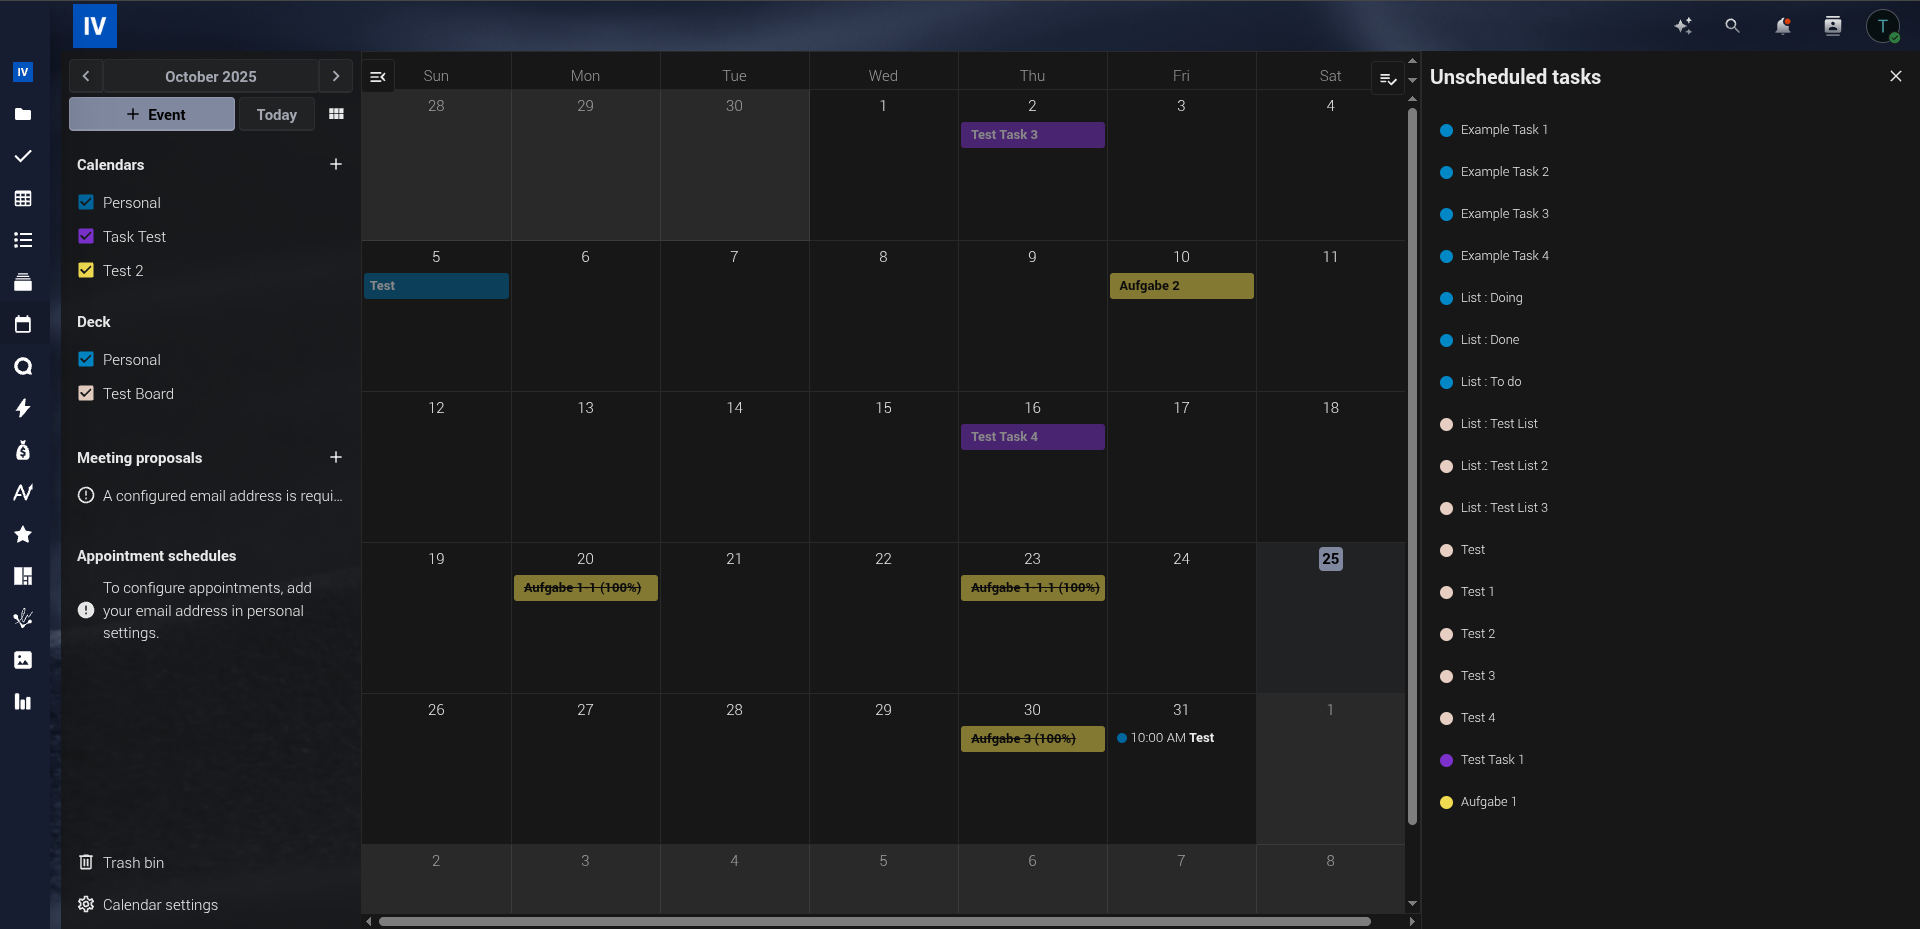Open the Trash bin
1920x929 pixels.
coord(133,862)
